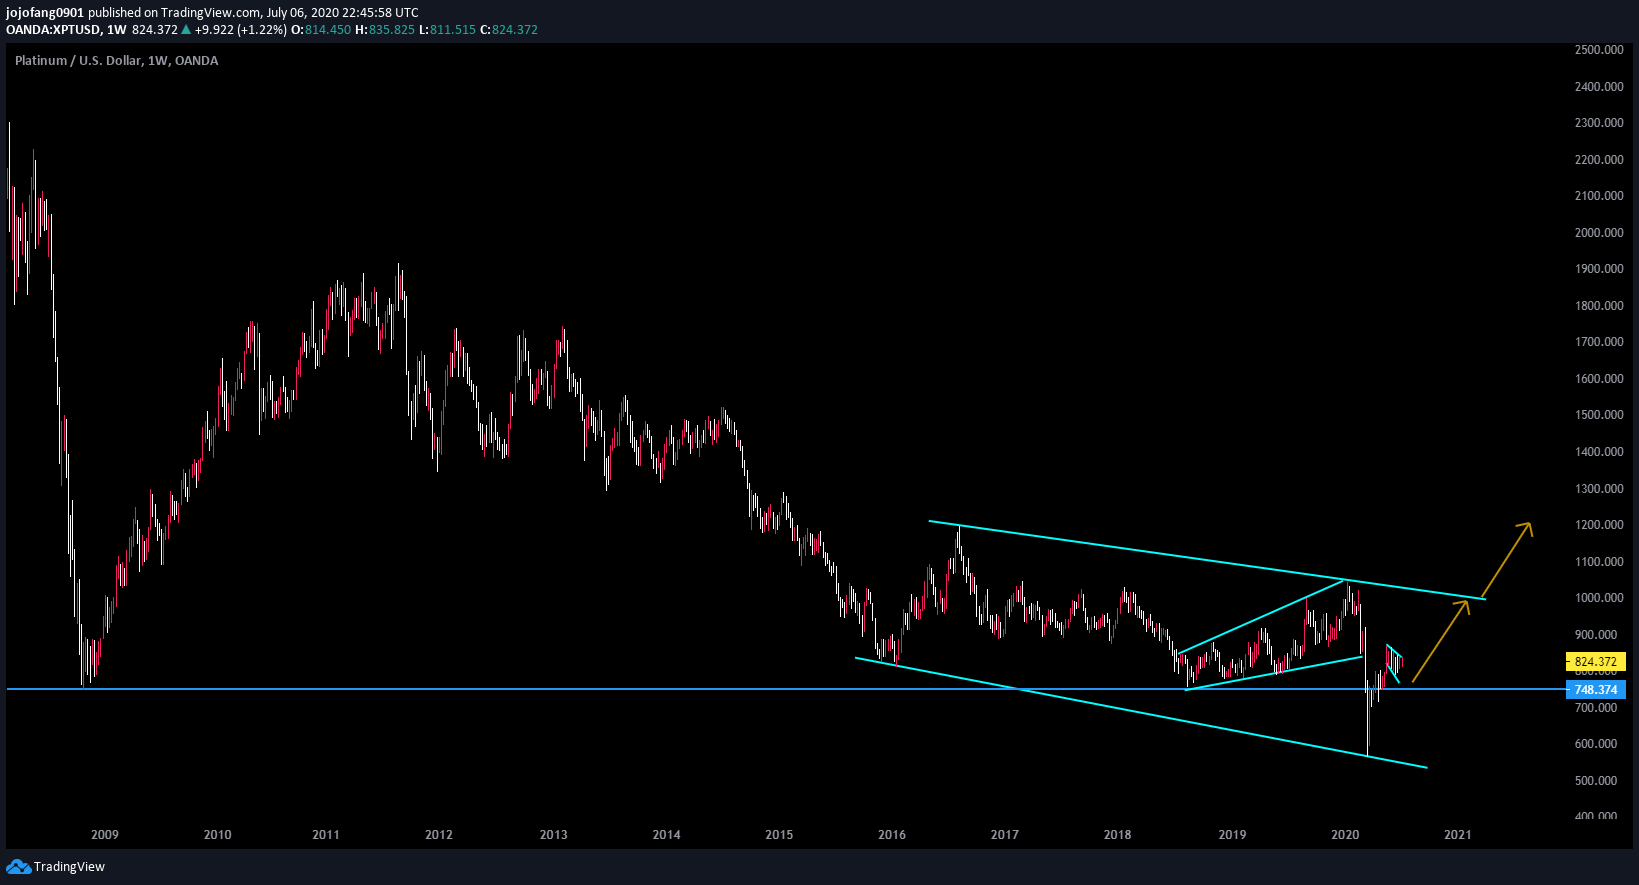Click the TradingView logo icon
This screenshot has height=885, width=1639.
pyautogui.click(x=18, y=867)
